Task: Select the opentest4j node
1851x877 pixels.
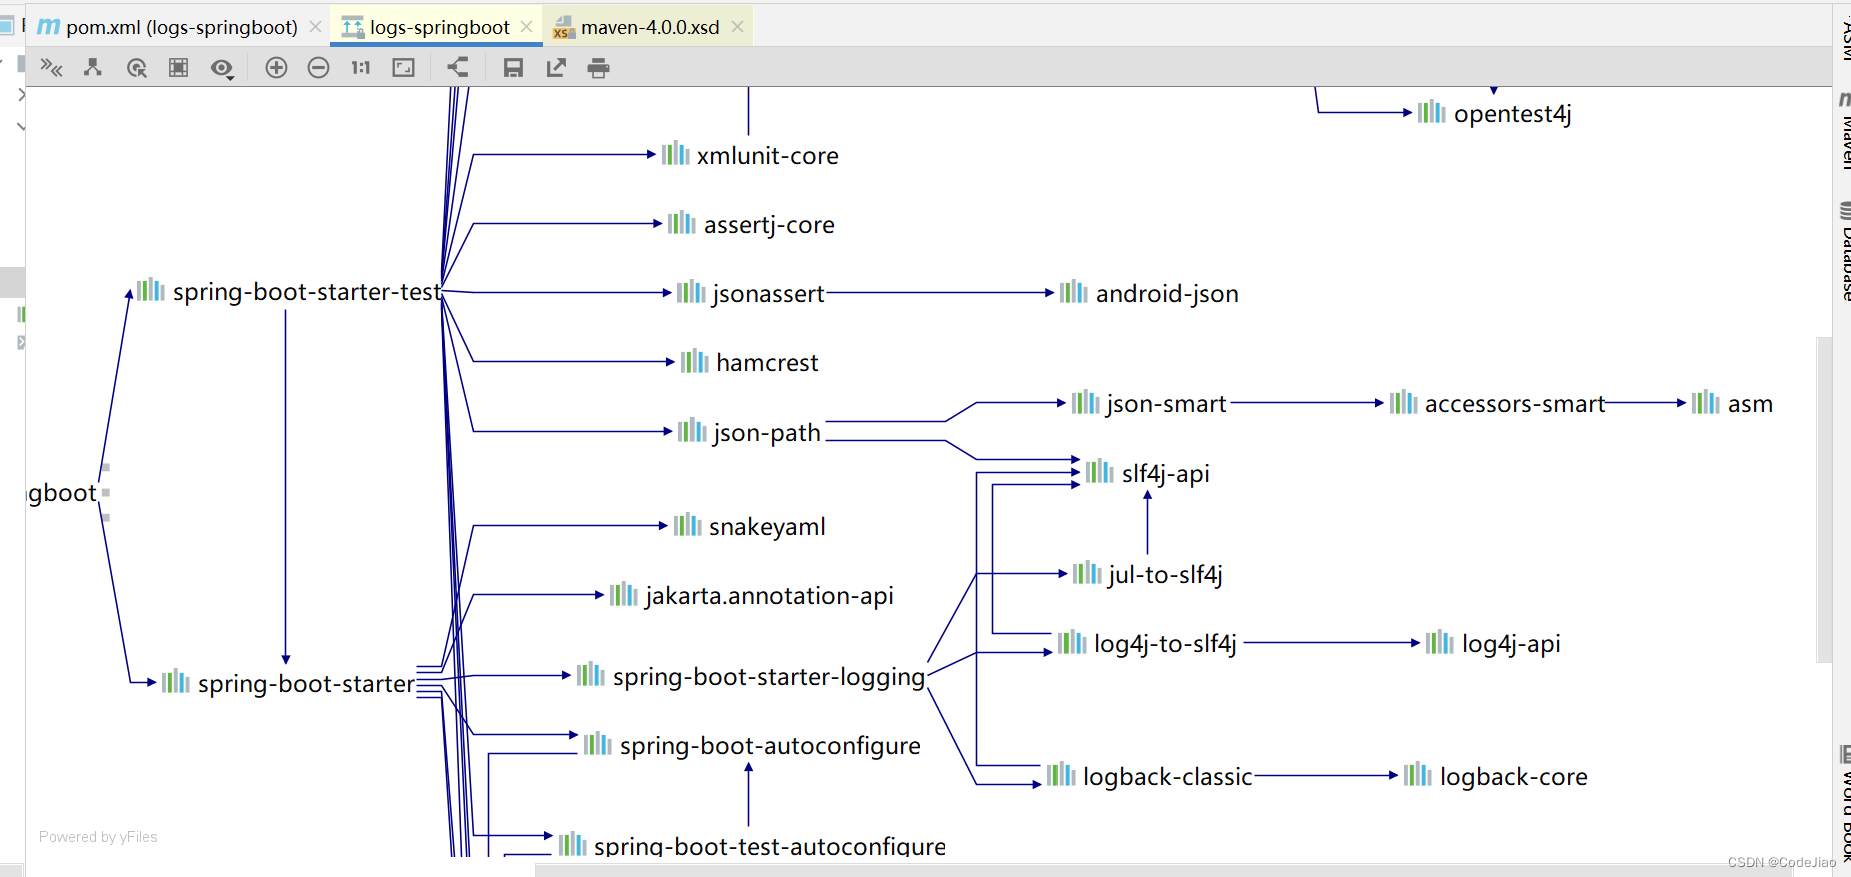Action: click(1495, 113)
